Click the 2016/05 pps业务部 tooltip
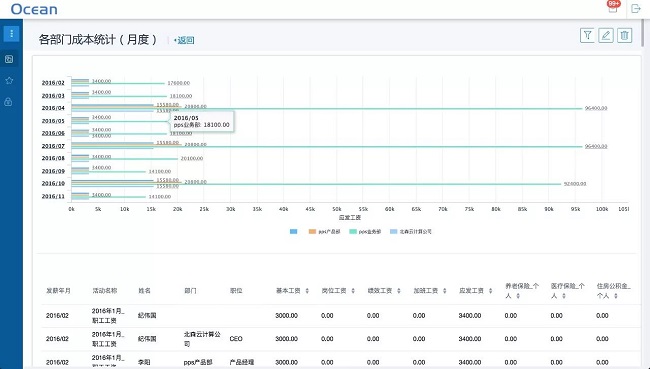This screenshot has height=369, width=650. (x=201, y=121)
